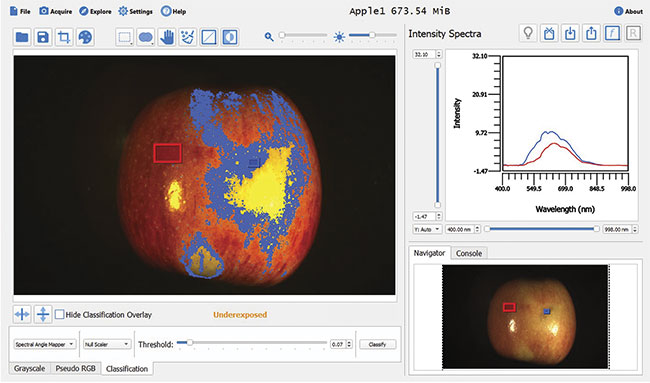Image resolution: width=650 pixels, height=383 pixels.
Task: Click the Classify button
Action: pos(377,344)
